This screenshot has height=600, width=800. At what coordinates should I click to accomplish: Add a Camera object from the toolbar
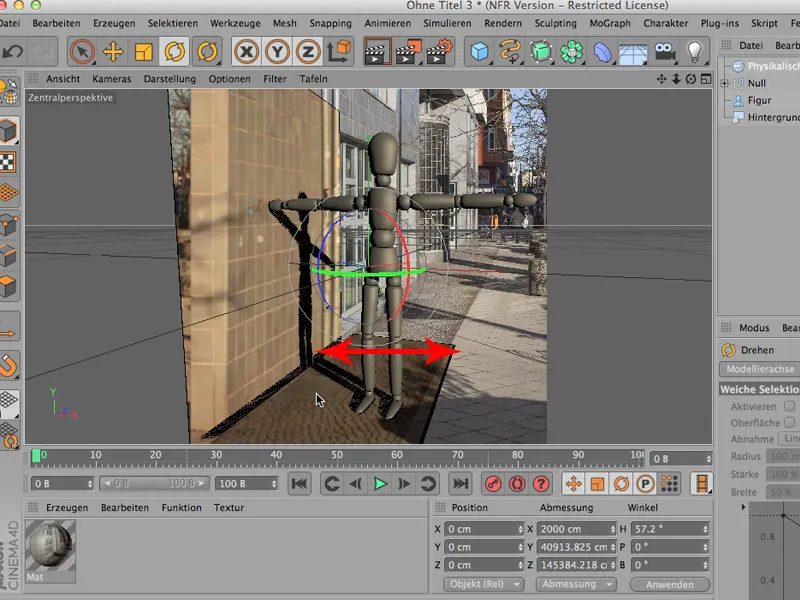coord(664,52)
